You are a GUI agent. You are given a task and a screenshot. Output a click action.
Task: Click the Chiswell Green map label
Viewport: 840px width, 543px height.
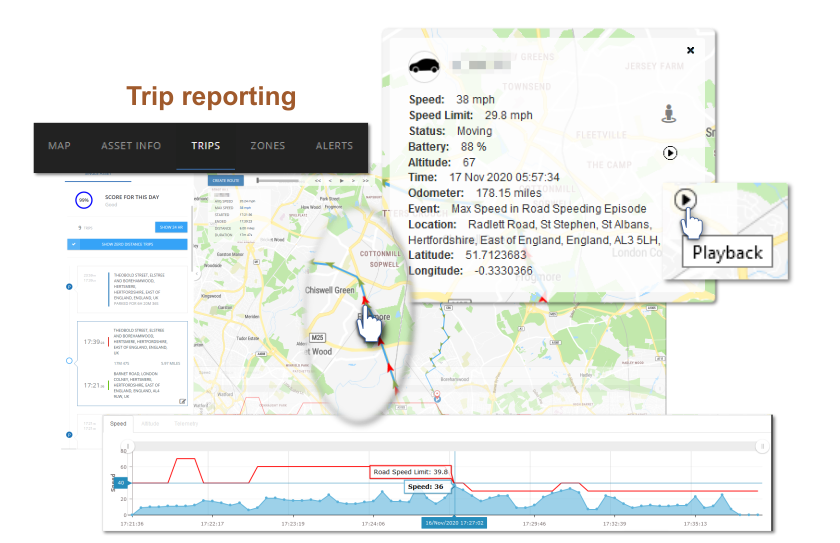tap(329, 290)
